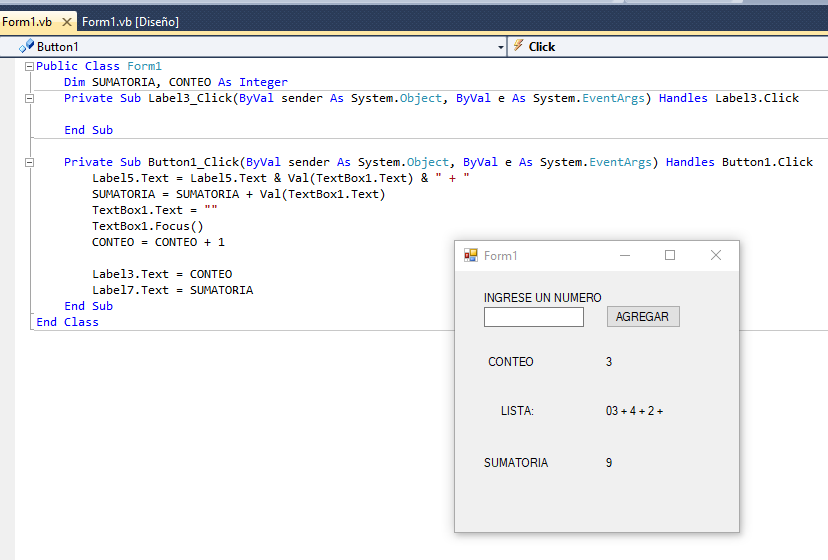Viewport: 828px width, 560px height.
Task: Click the CONTEO = CONTEO + 1 line
Action: [x=158, y=242]
